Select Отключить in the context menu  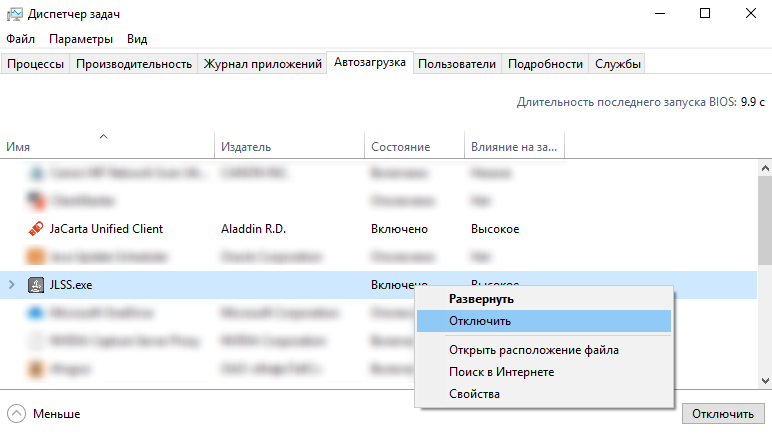480,321
